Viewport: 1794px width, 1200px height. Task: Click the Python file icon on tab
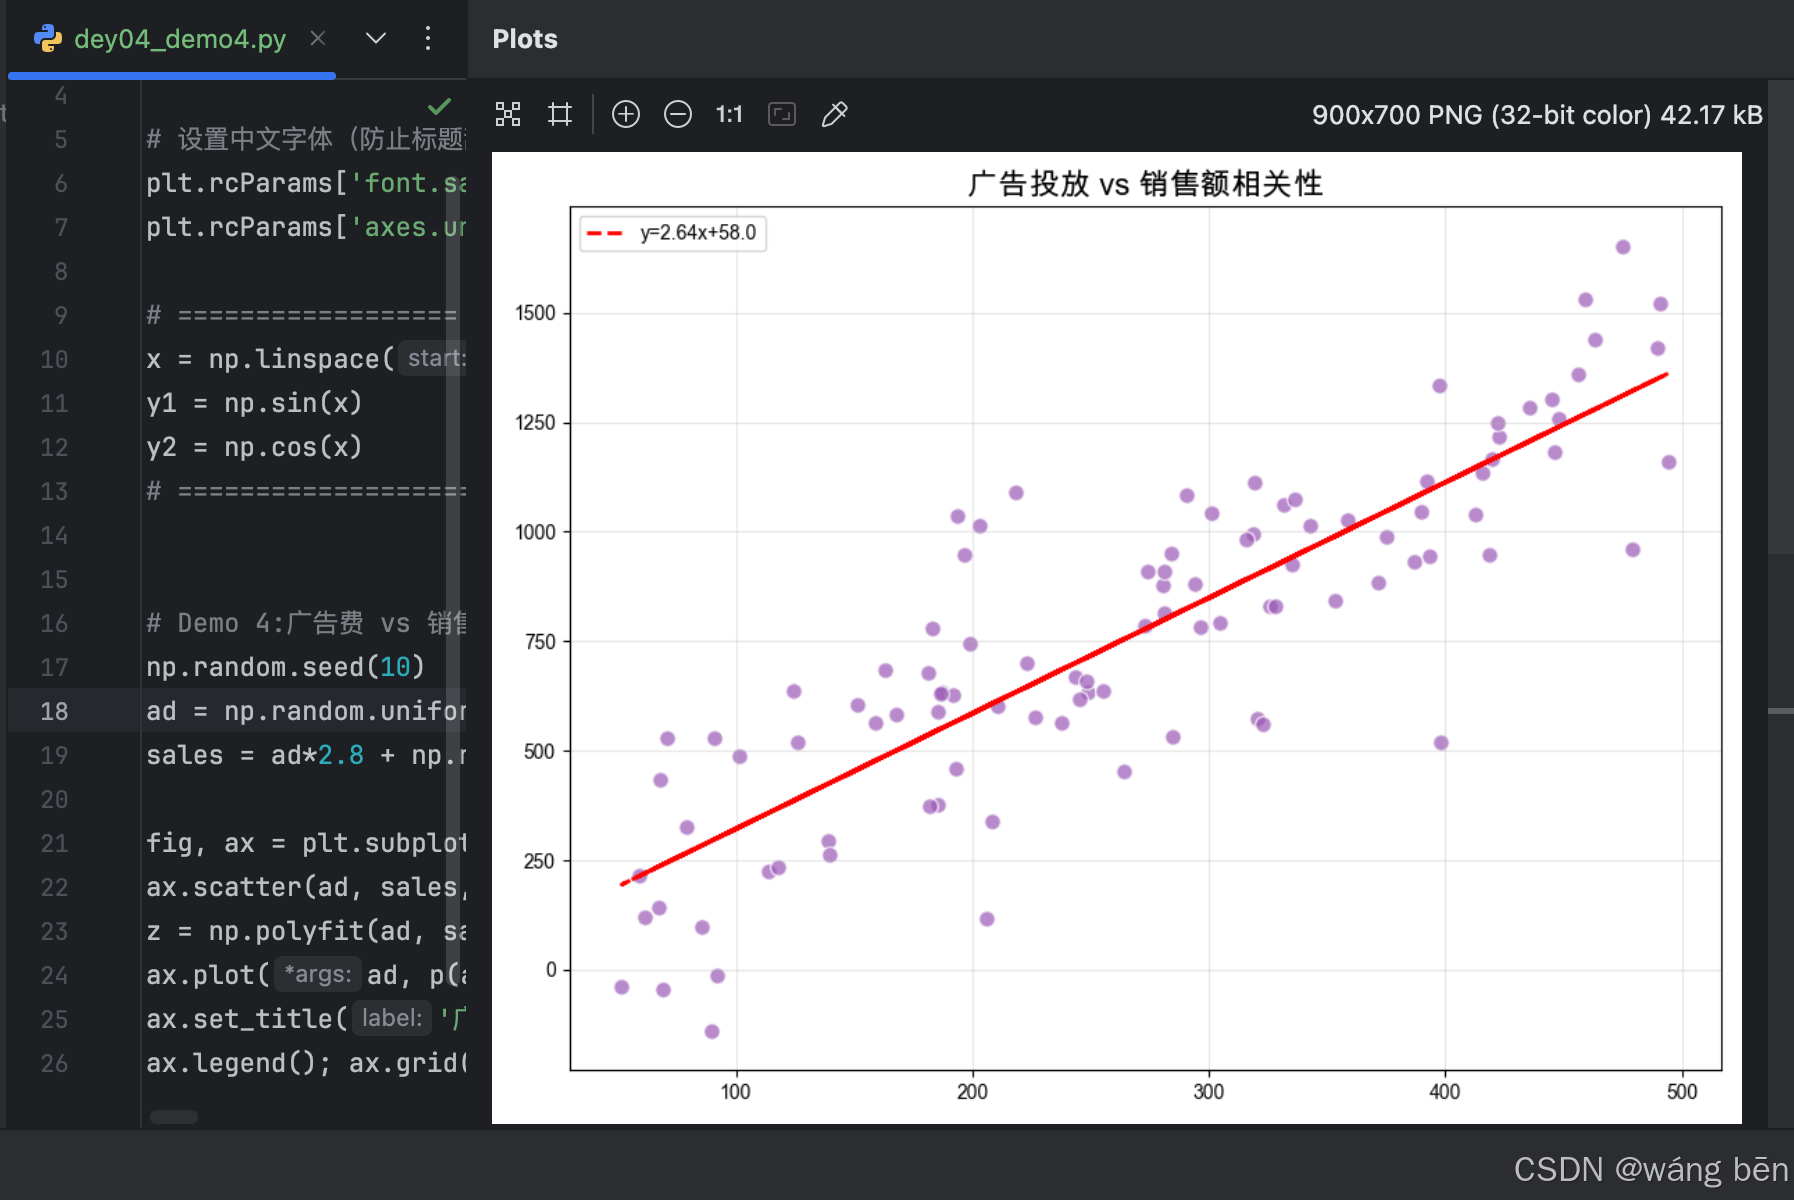(48, 39)
